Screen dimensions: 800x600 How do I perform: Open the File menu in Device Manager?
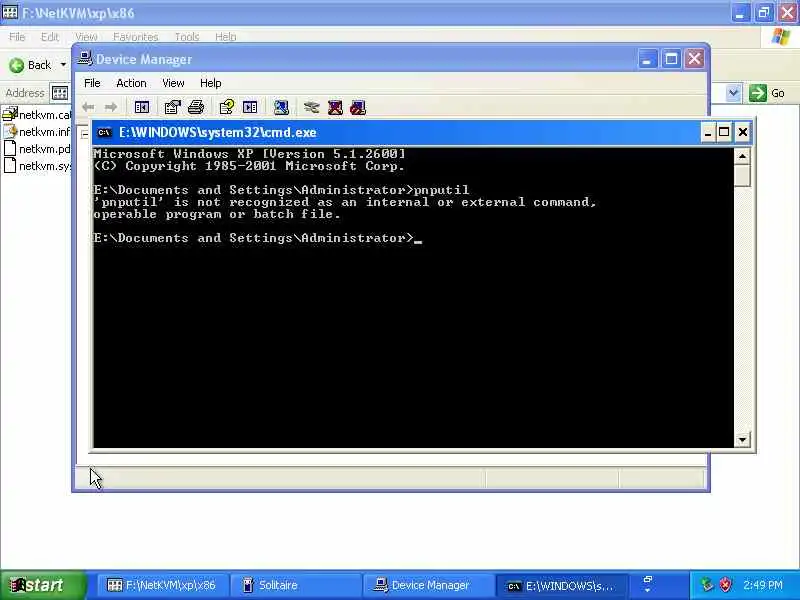coord(92,83)
